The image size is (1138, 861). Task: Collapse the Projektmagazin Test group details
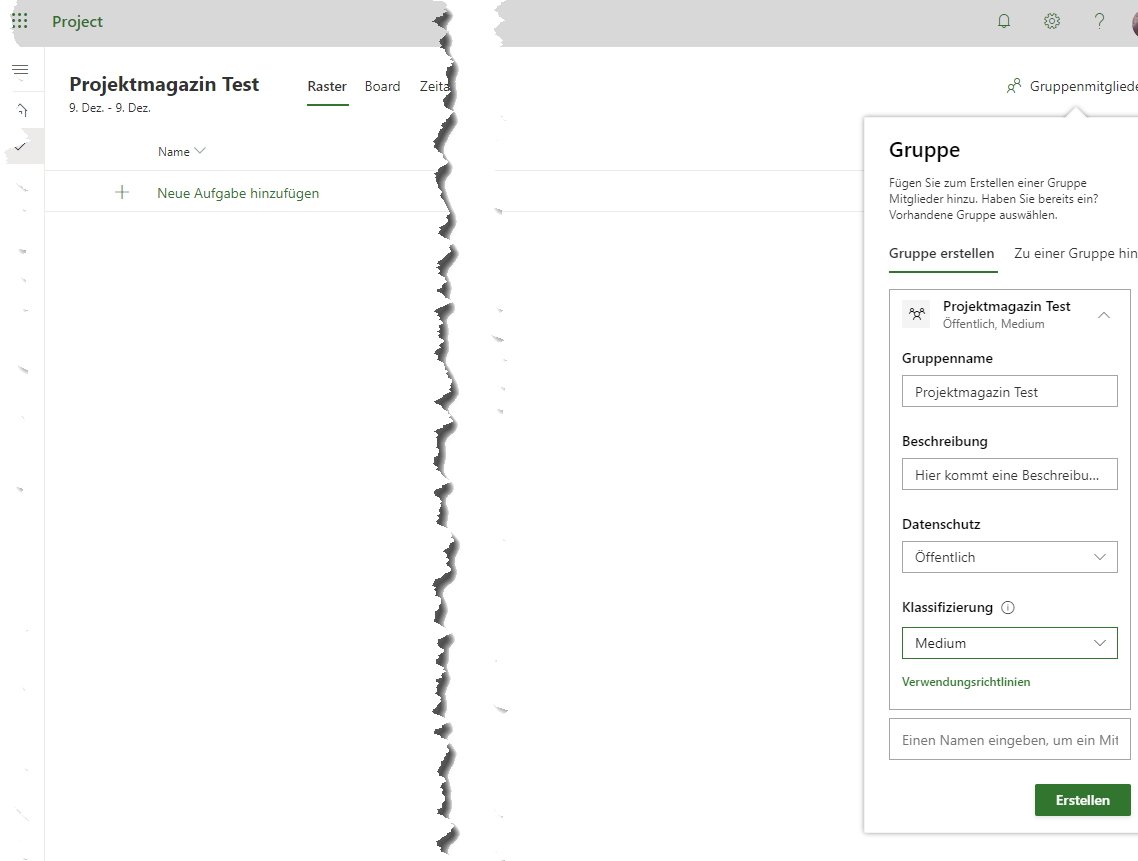[x=1103, y=314]
